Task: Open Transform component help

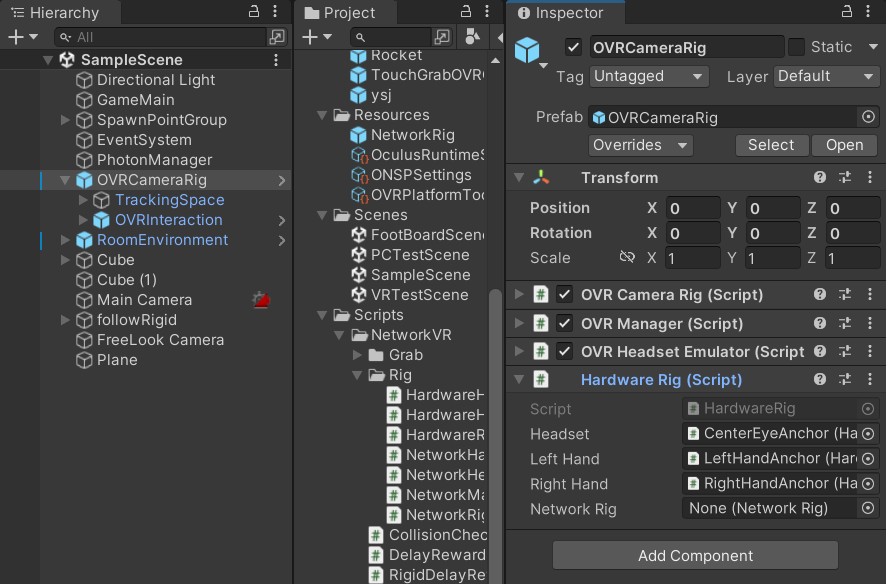Action: point(820,177)
